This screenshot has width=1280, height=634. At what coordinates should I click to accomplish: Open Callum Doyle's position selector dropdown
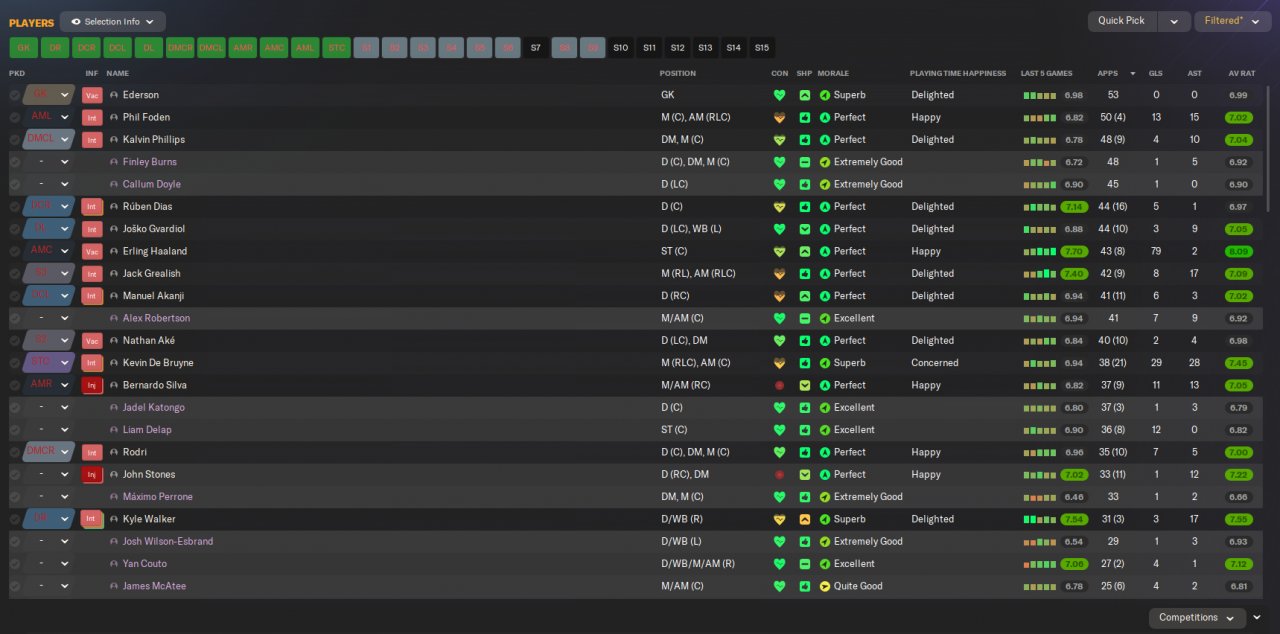click(65, 184)
